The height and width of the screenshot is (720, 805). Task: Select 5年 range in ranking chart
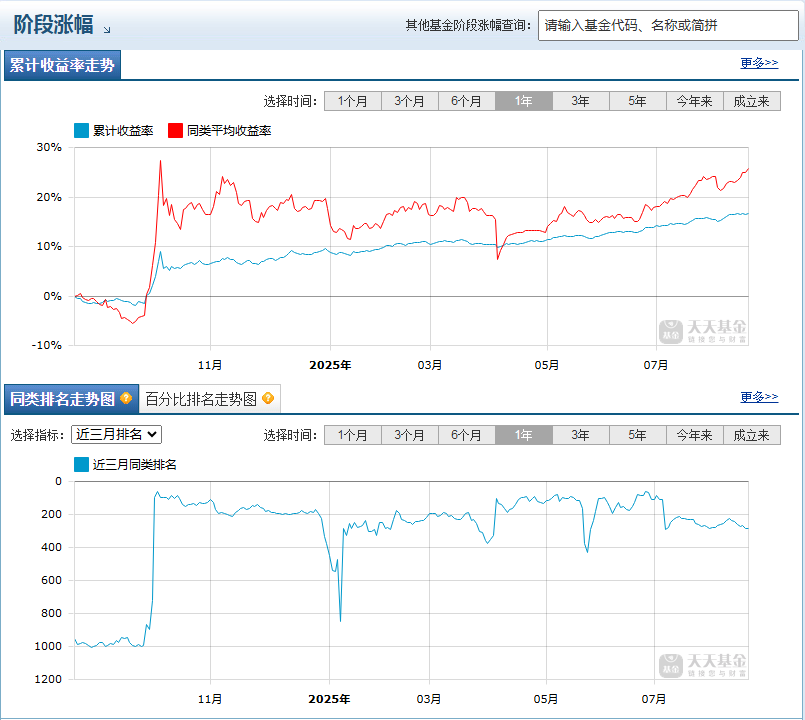[638, 435]
